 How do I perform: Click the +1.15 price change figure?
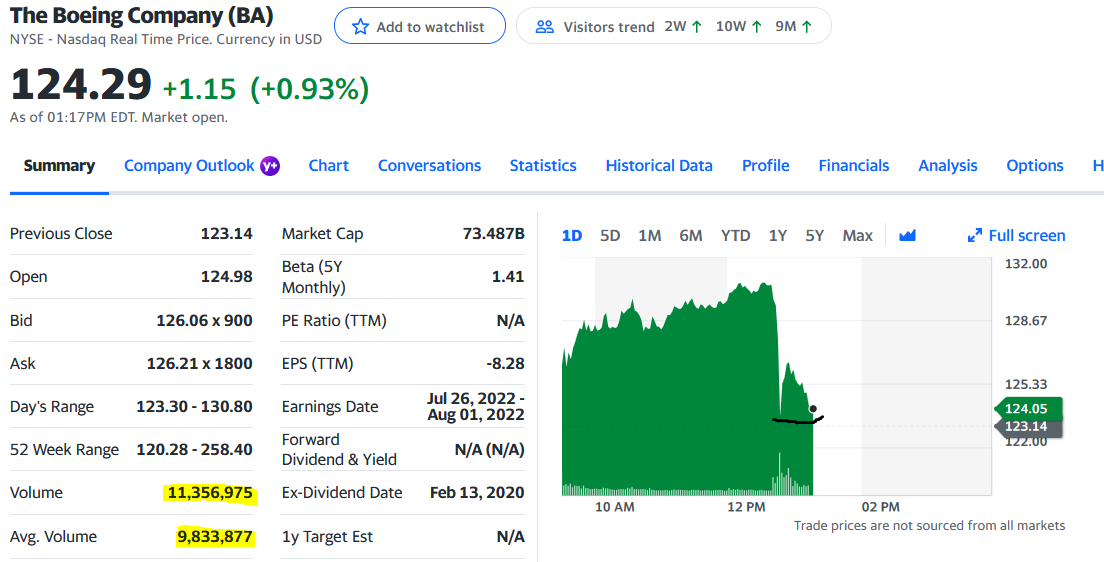point(199,89)
